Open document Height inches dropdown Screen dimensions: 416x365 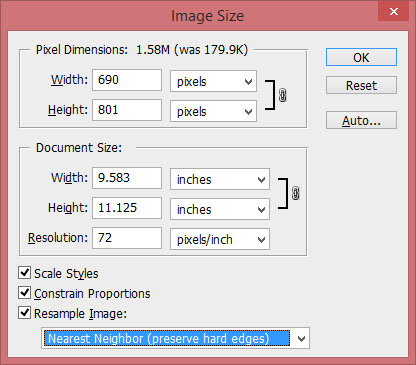point(220,209)
